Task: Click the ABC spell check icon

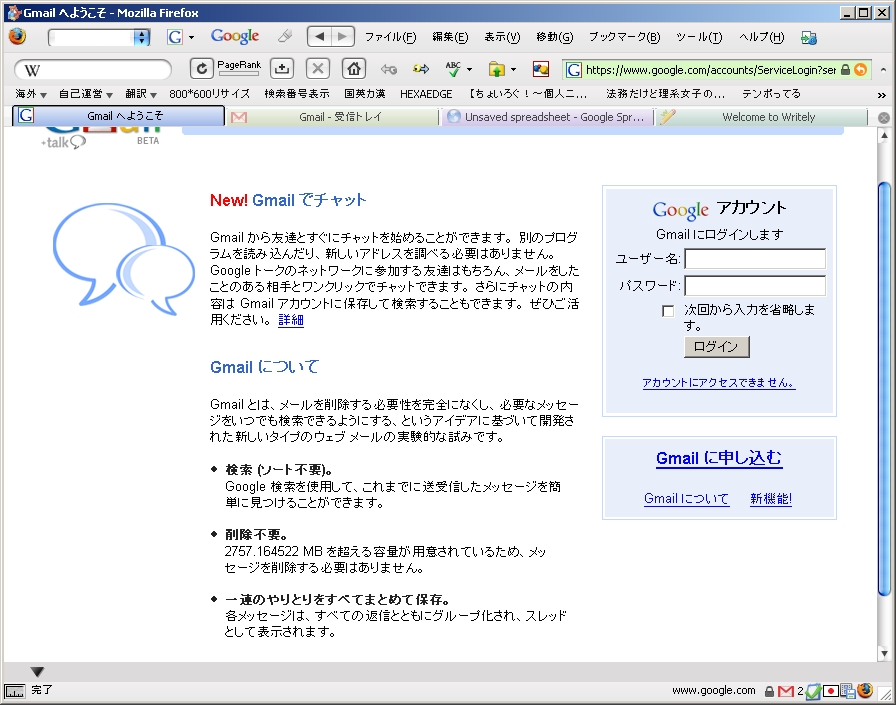Action: click(453, 69)
